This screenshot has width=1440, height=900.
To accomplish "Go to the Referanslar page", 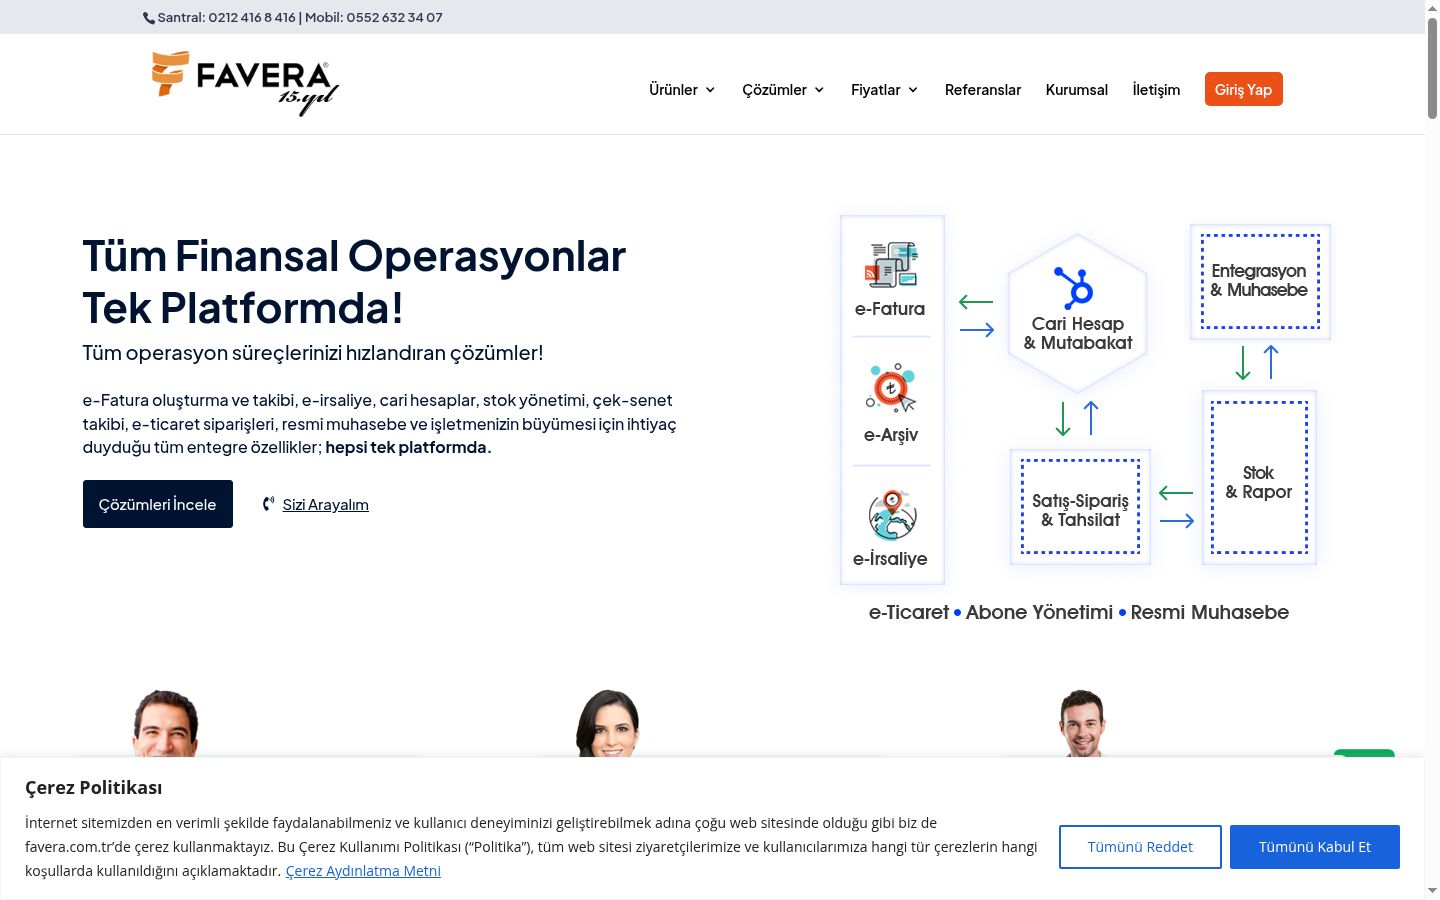I will click(983, 90).
